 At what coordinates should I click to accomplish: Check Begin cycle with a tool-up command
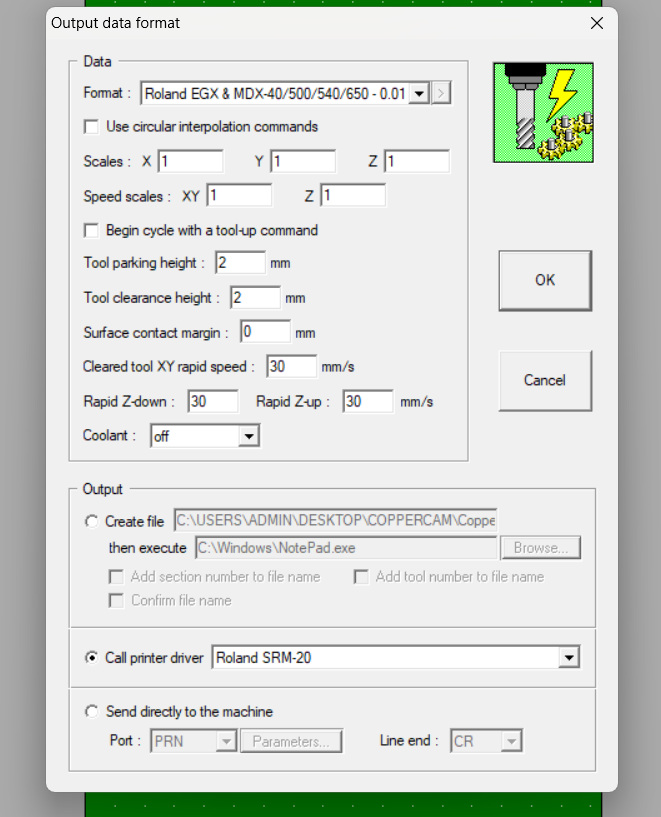pyautogui.click(x=91, y=230)
